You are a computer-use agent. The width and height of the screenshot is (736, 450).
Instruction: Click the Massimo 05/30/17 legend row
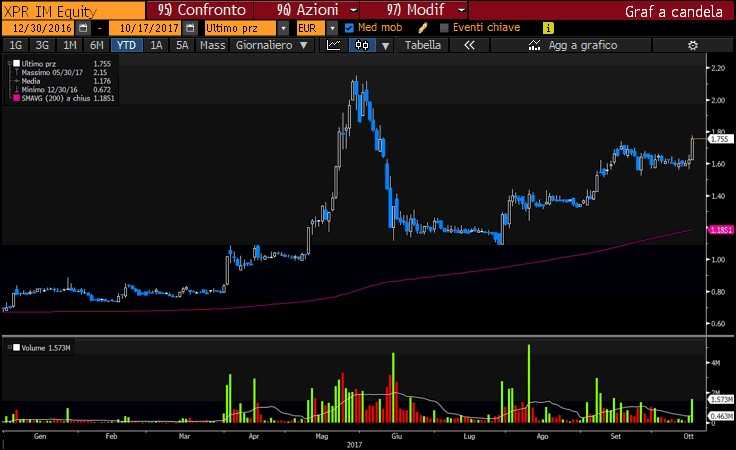click(62, 72)
